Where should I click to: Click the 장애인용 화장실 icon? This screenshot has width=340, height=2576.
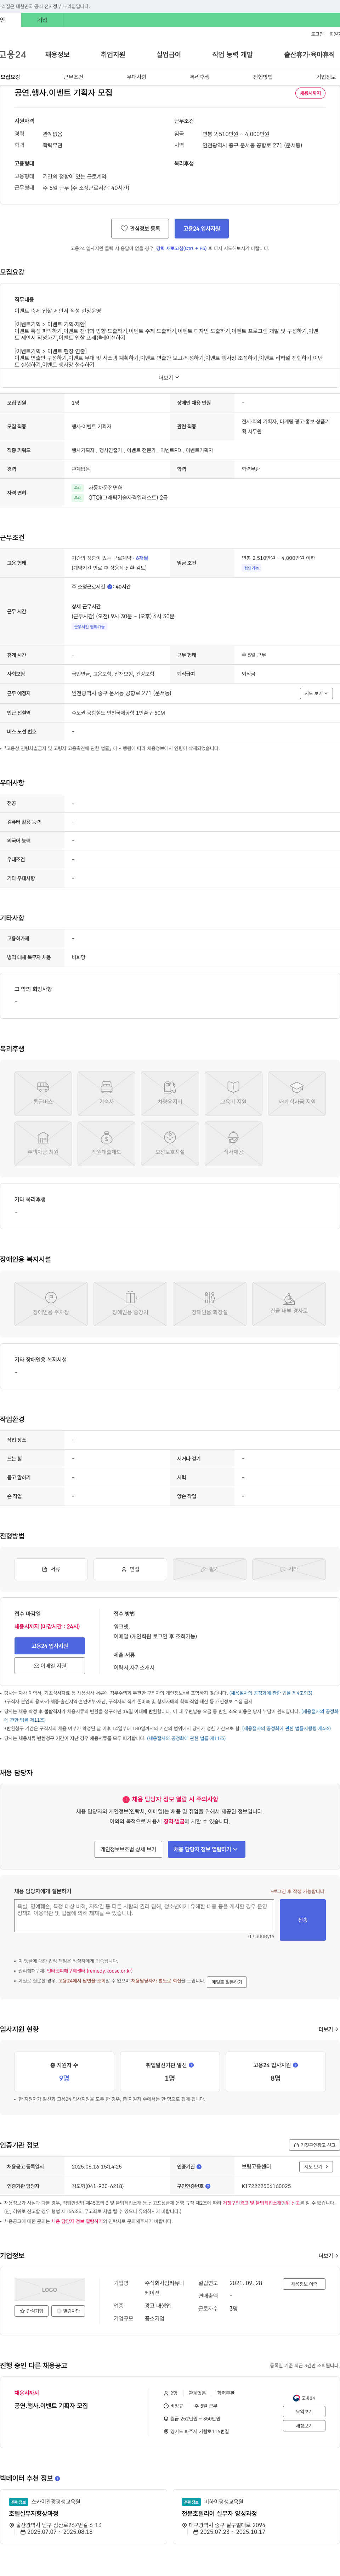pos(209,1304)
